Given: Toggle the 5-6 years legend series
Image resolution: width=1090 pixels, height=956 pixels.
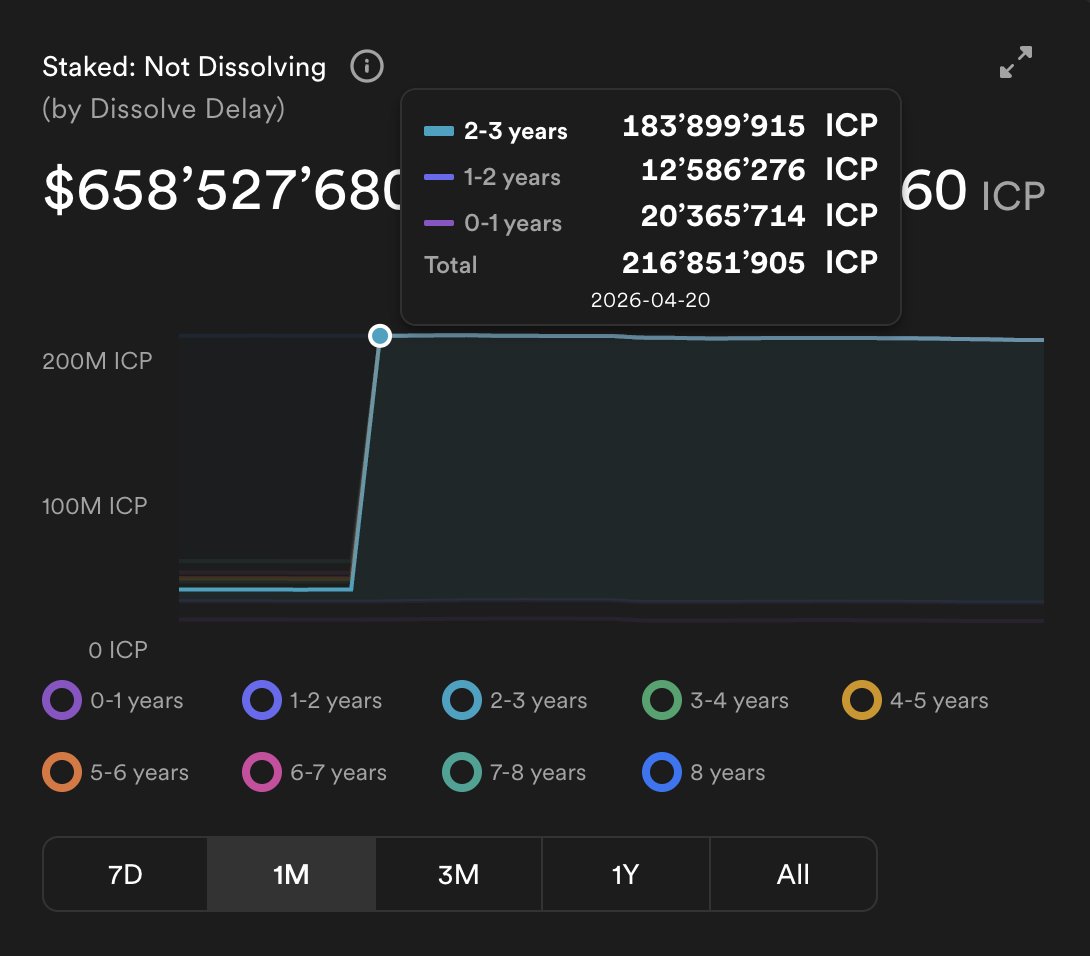Looking at the screenshot, I should coord(115,772).
